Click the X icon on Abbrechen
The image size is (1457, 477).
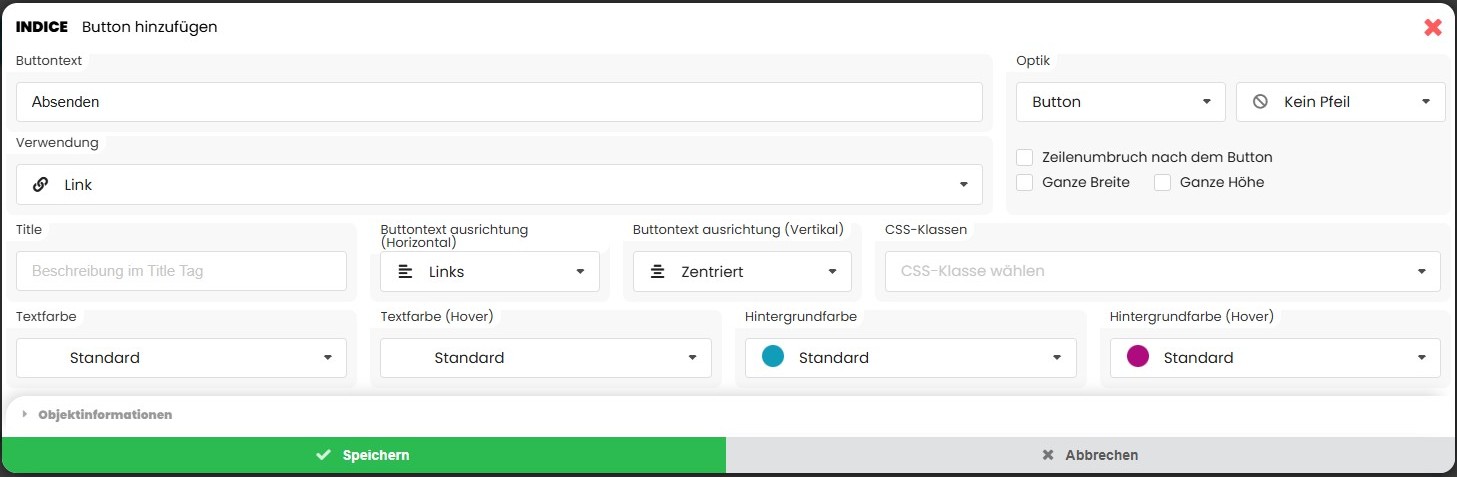click(1048, 455)
